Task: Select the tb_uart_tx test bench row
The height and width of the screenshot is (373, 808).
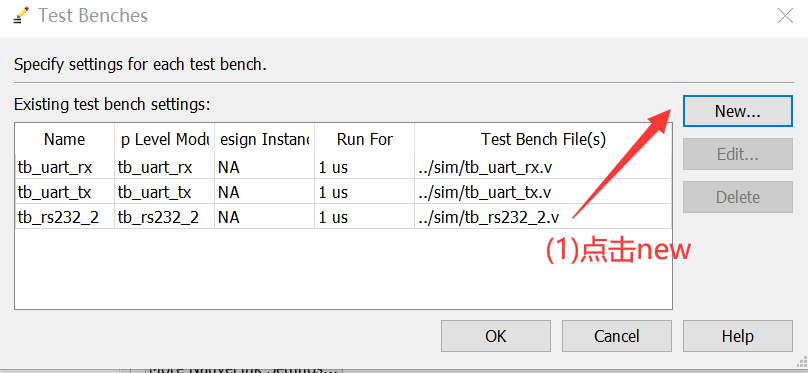Action: [343, 192]
